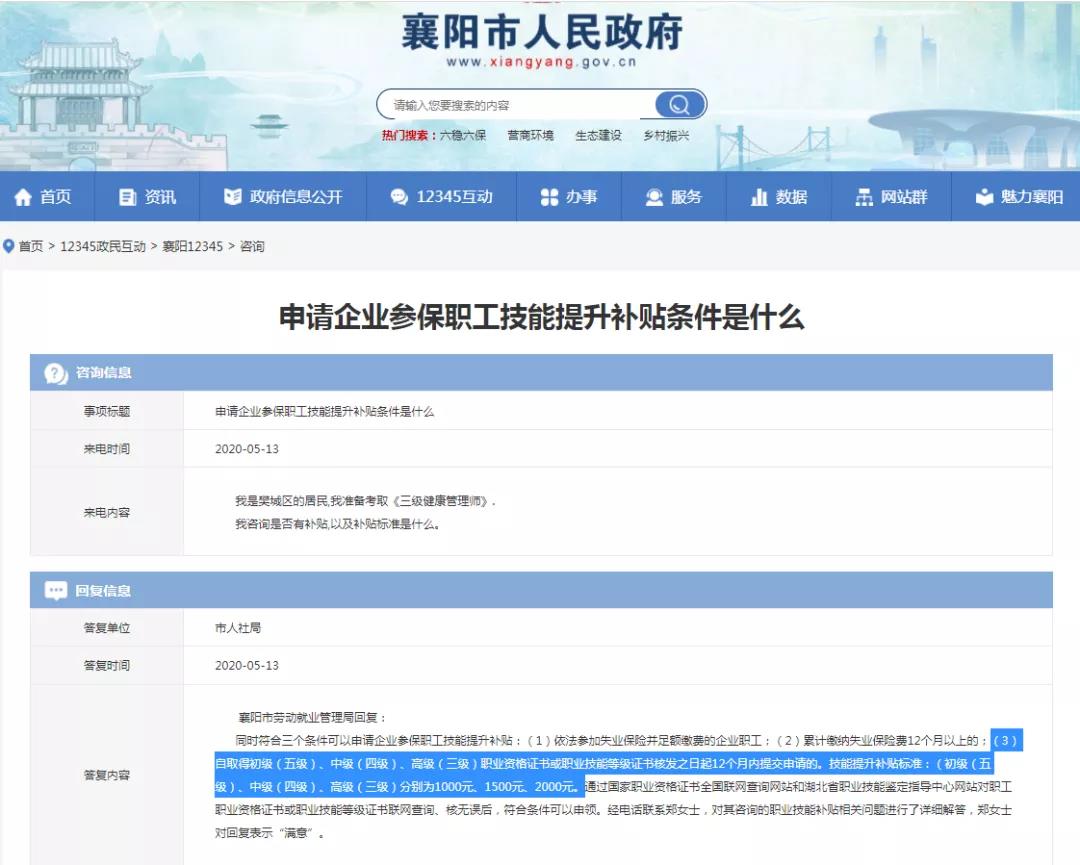Go to 12345政民互动 in breadcrumb
The image size is (1080, 865).
coord(103,246)
